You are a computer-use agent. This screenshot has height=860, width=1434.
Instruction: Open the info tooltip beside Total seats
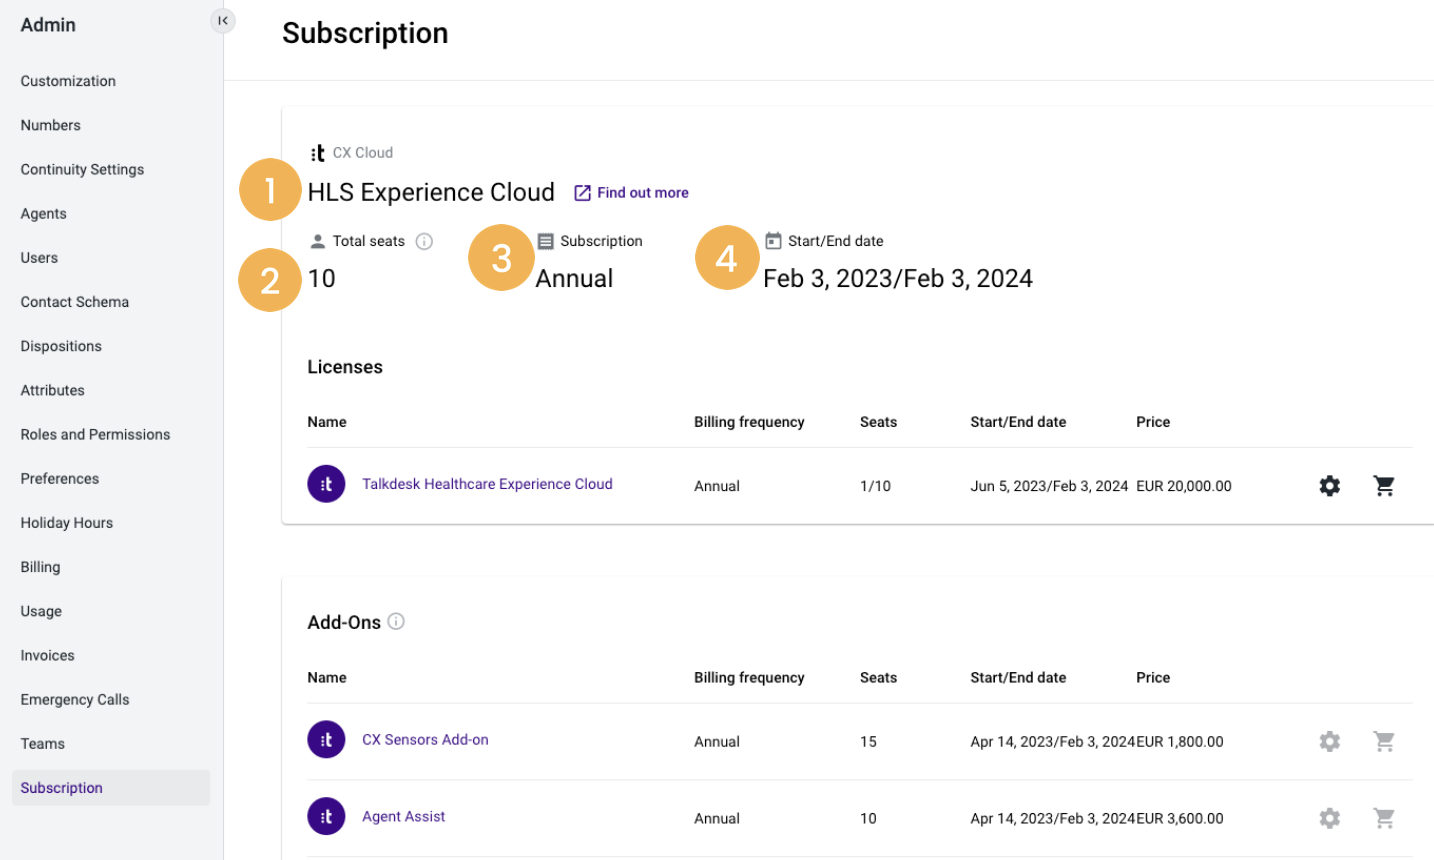click(x=424, y=240)
